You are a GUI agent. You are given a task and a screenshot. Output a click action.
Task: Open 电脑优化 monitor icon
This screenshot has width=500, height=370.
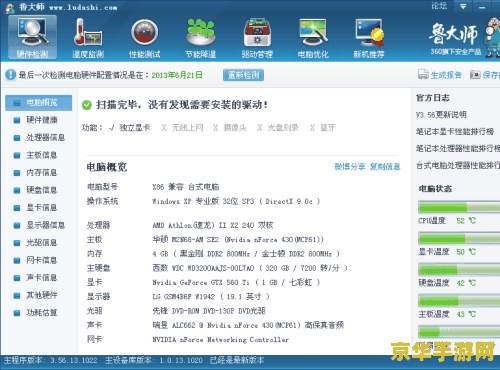point(313,37)
